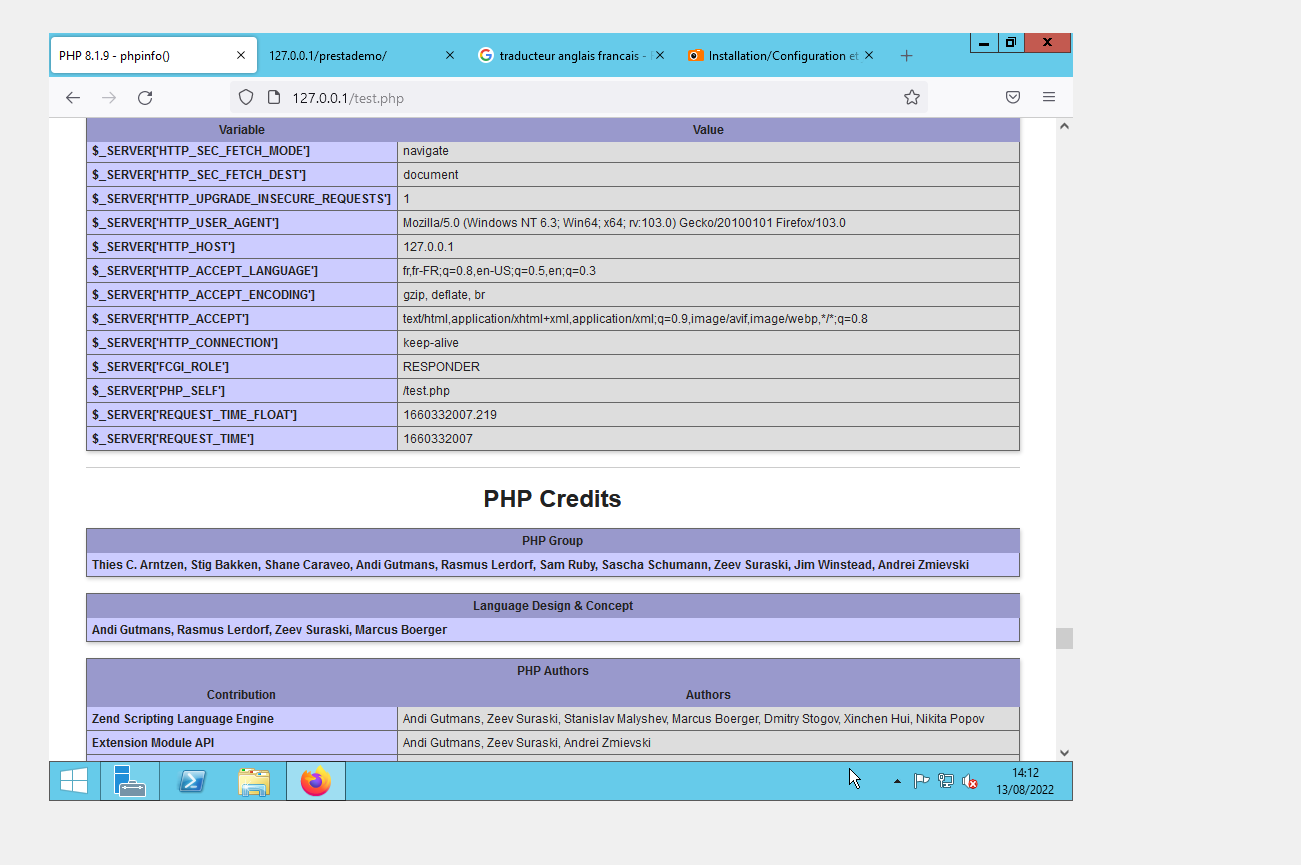Open the shield tracking protection icon
1301x865 pixels.
click(246, 97)
